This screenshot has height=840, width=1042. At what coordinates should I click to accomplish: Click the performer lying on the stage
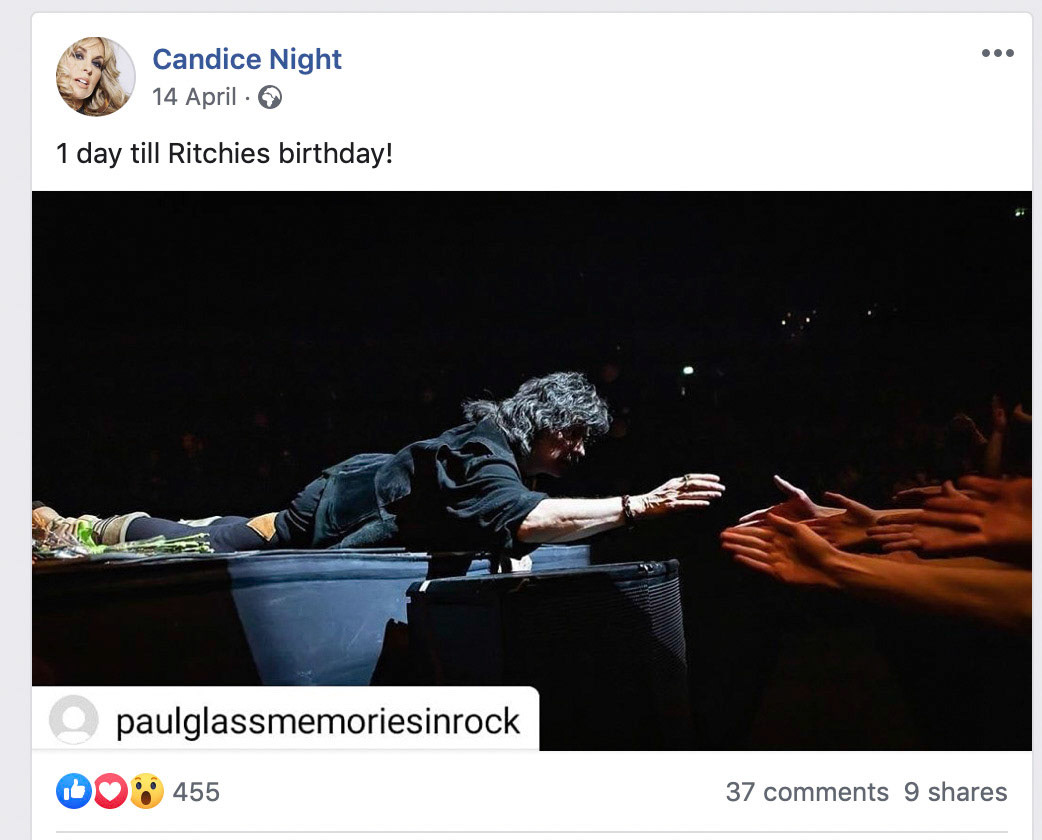coord(450,480)
